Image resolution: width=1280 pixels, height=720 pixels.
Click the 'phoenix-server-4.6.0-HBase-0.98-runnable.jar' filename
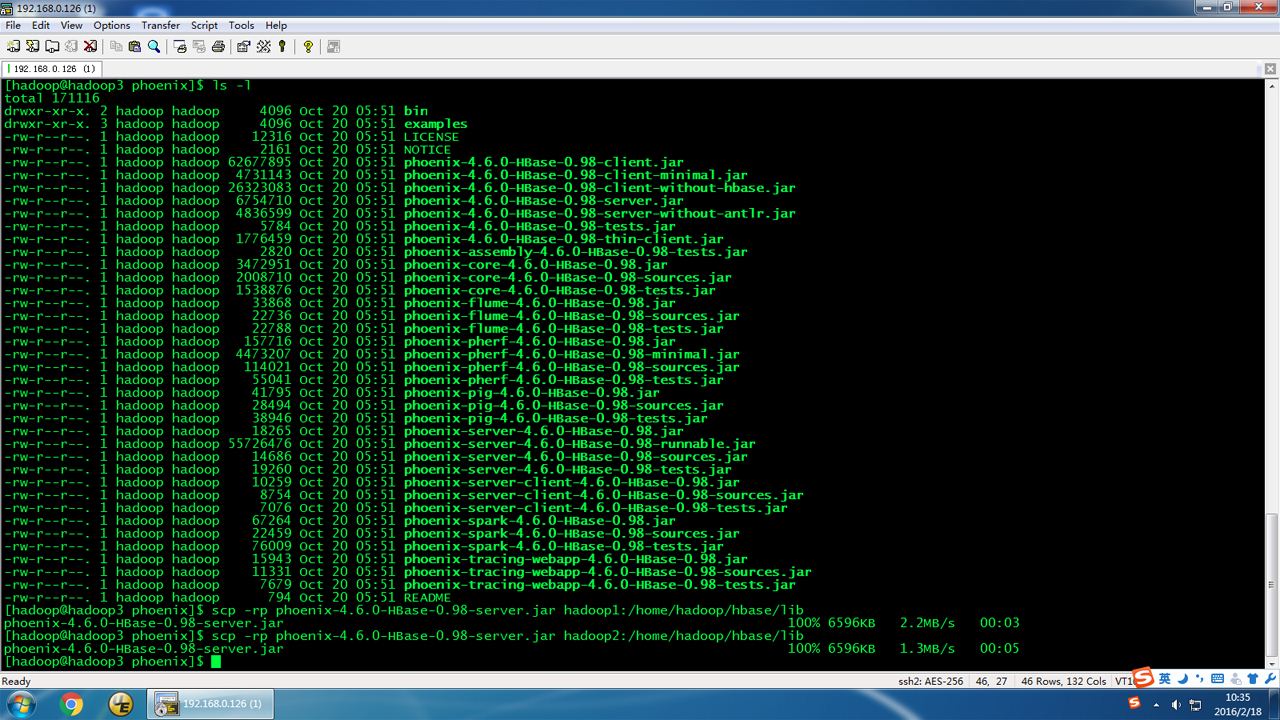pyautogui.click(x=580, y=444)
